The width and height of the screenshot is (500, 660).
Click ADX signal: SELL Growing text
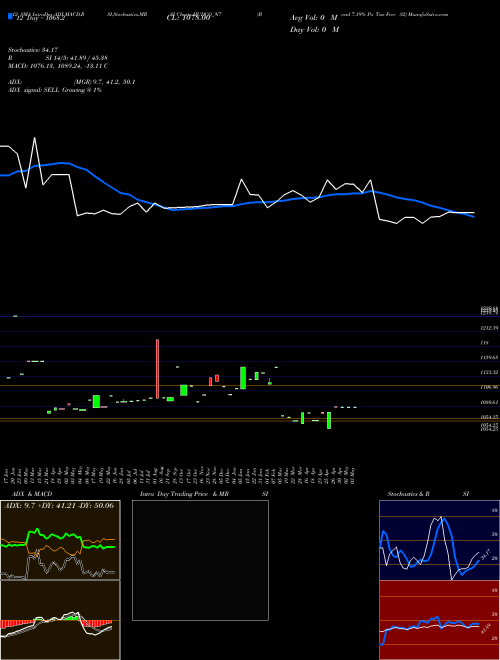point(55,90)
